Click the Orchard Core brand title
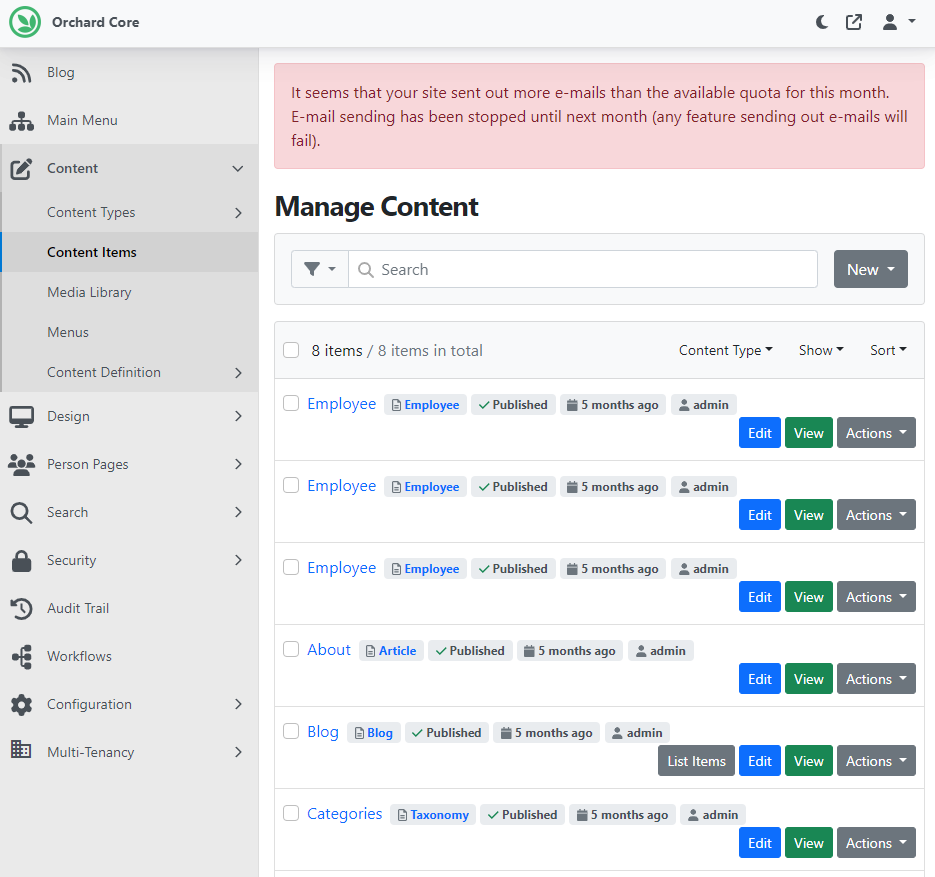This screenshot has width=935, height=877. click(95, 22)
